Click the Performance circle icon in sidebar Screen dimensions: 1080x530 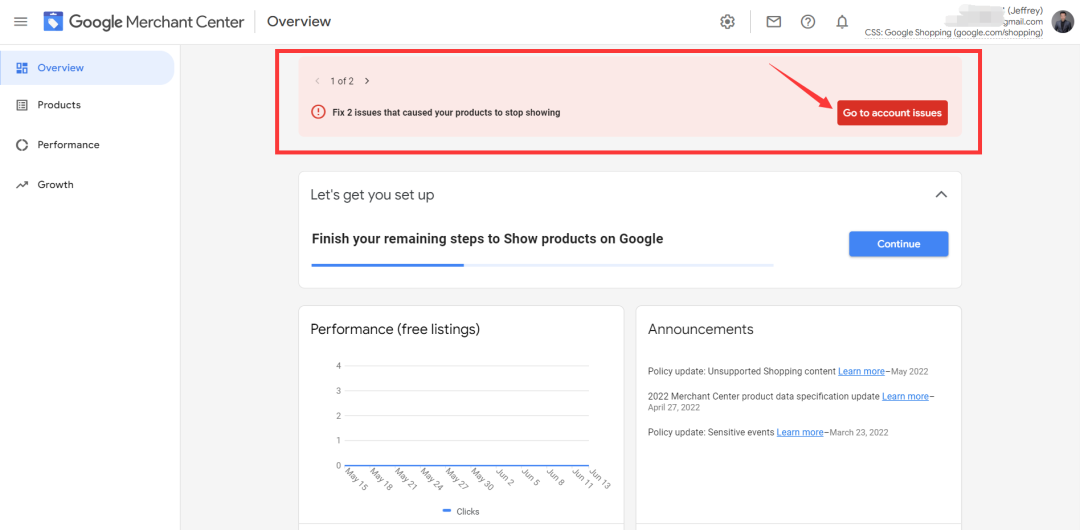coord(22,145)
